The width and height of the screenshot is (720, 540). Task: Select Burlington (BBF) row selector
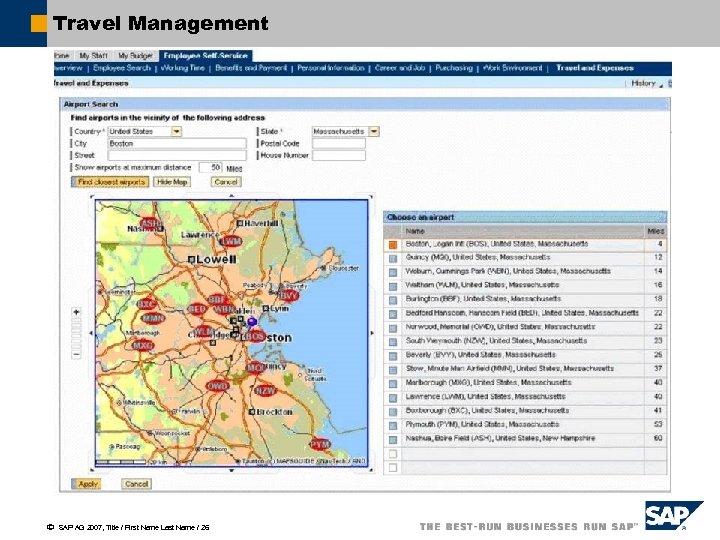pyautogui.click(x=393, y=300)
